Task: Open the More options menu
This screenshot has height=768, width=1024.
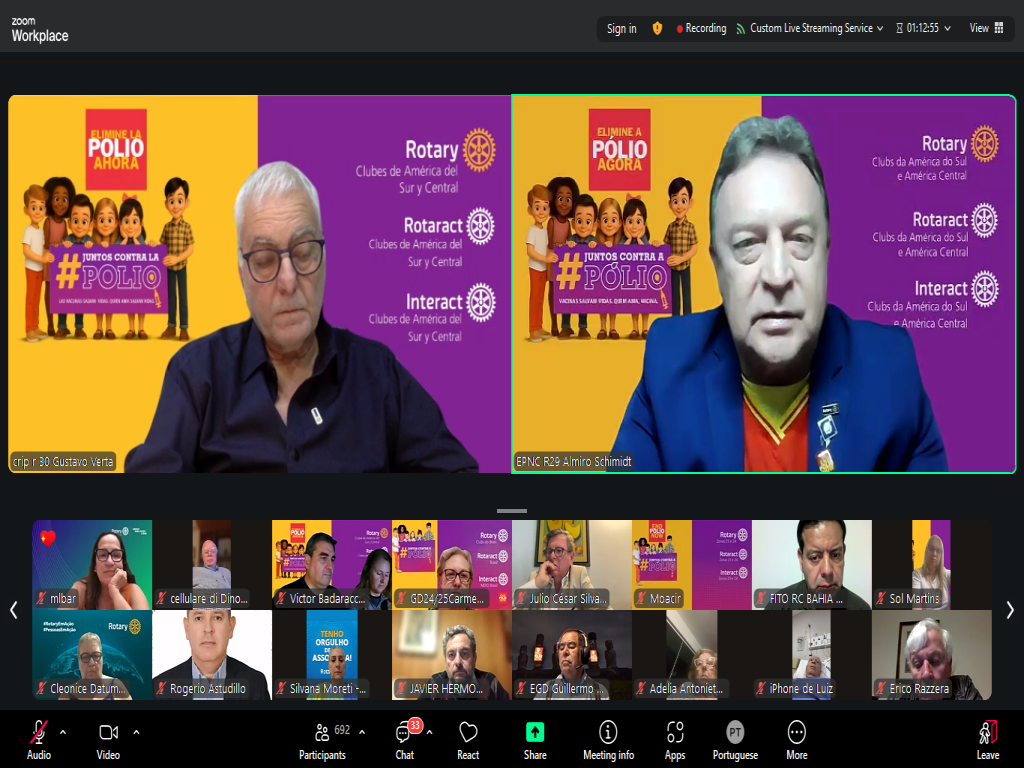Action: 796,739
